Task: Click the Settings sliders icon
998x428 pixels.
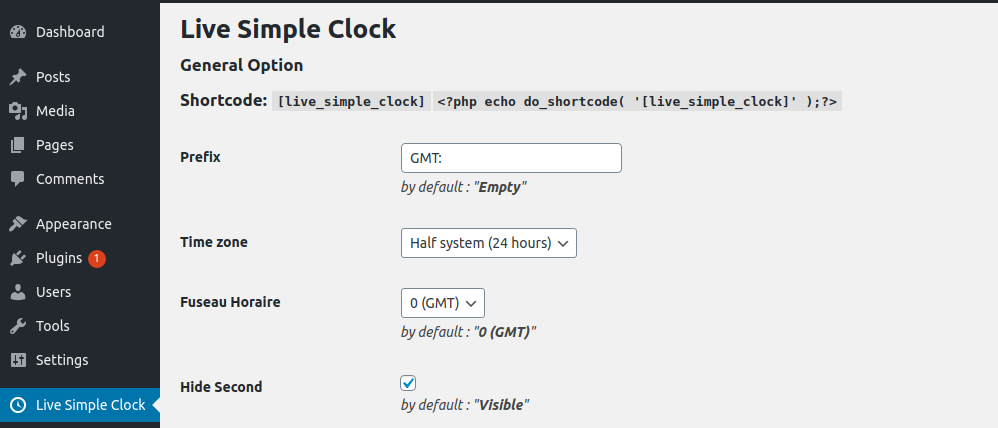Action: click(x=18, y=360)
